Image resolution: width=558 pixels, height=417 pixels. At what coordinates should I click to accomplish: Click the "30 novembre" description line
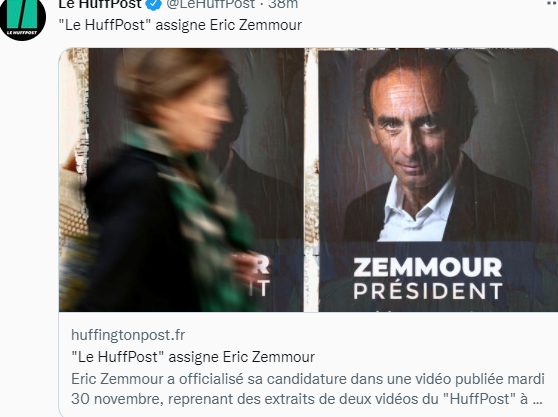(307, 399)
